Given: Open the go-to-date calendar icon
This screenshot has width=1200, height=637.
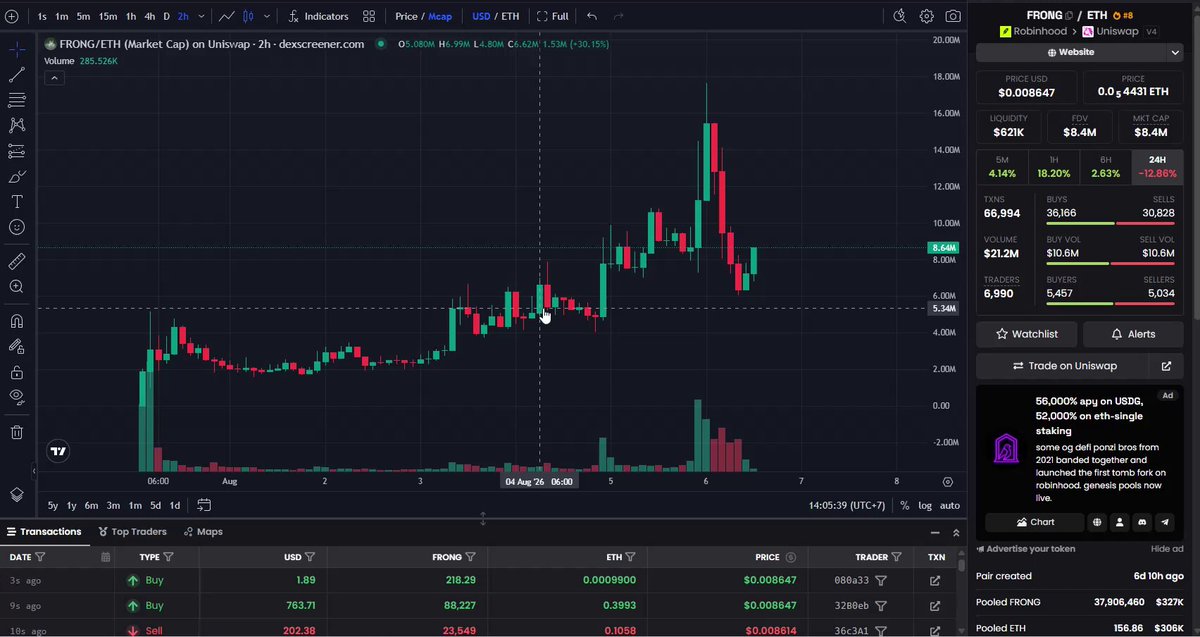Looking at the screenshot, I should (204, 505).
